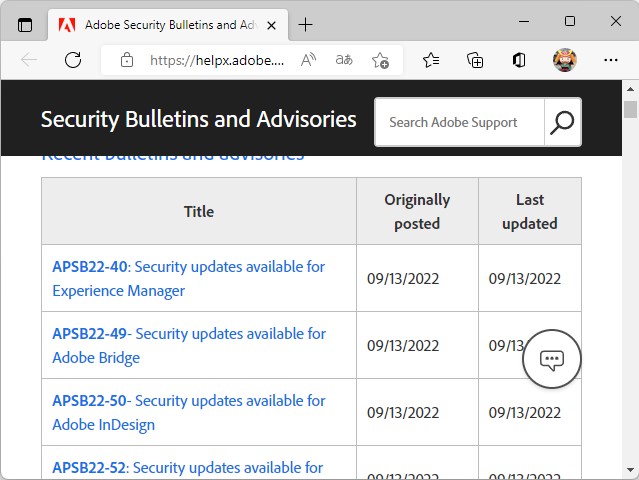Click the browser Refresh button

tap(73, 60)
